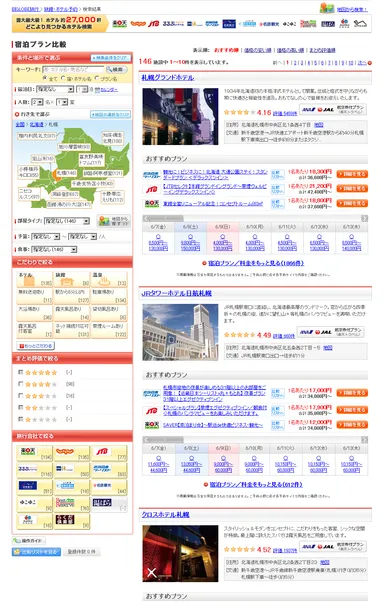Clear the map selection button
This screenshot has height=607, width=384.
(x=110, y=114)
